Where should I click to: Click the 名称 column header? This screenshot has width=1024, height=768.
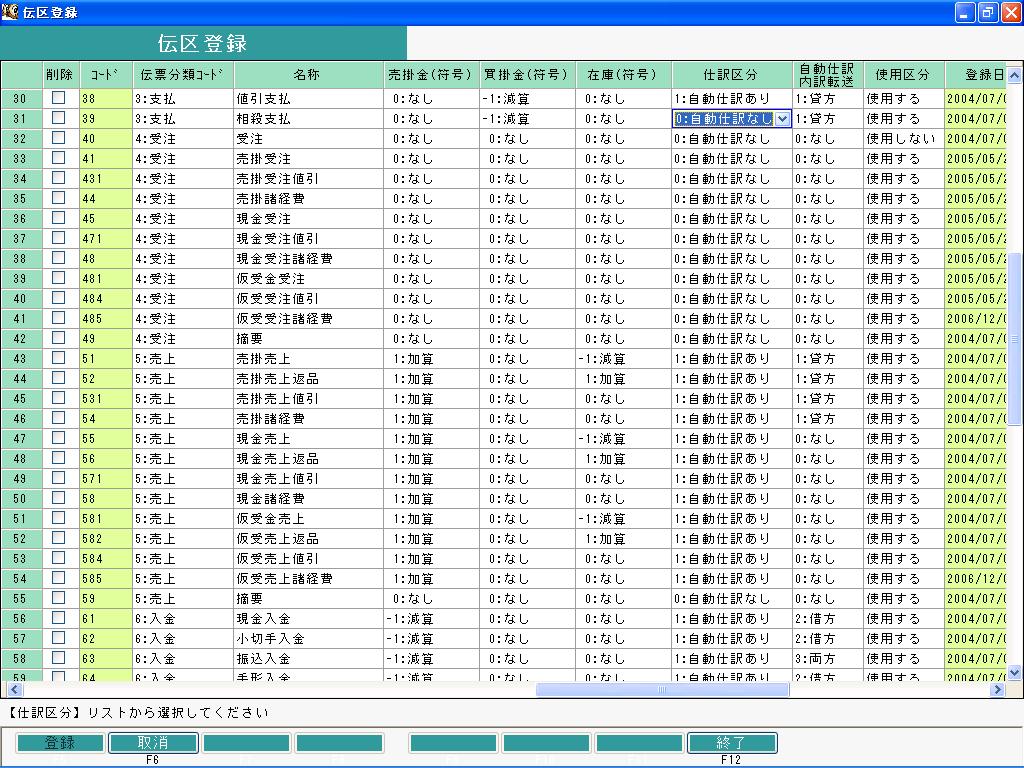tap(308, 74)
